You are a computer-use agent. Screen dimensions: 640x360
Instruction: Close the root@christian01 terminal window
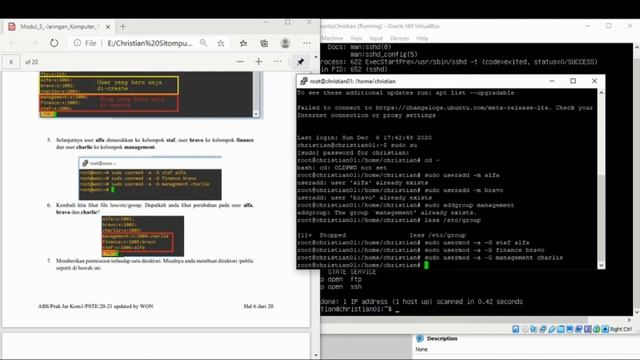tap(594, 81)
